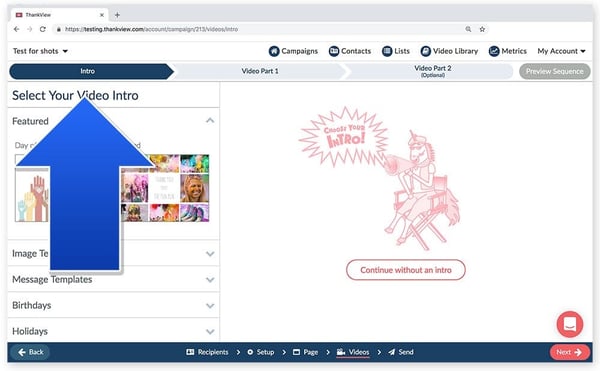Go to Lists in the navigation bar
The width and height of the screenshot is (600, 371).
click(396, 51)
